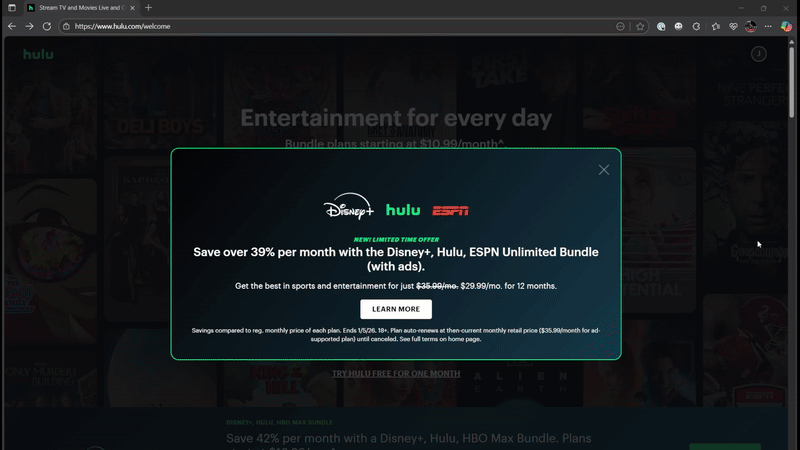Go back to previous page
800x450 pixels.
pyautogui.click(x=12, y=27)
